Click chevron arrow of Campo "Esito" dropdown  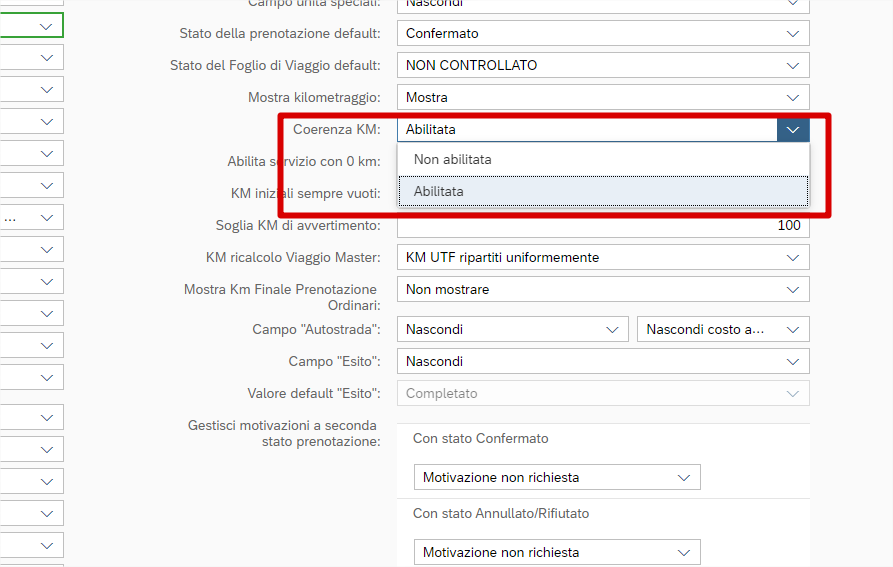(793, 361)
